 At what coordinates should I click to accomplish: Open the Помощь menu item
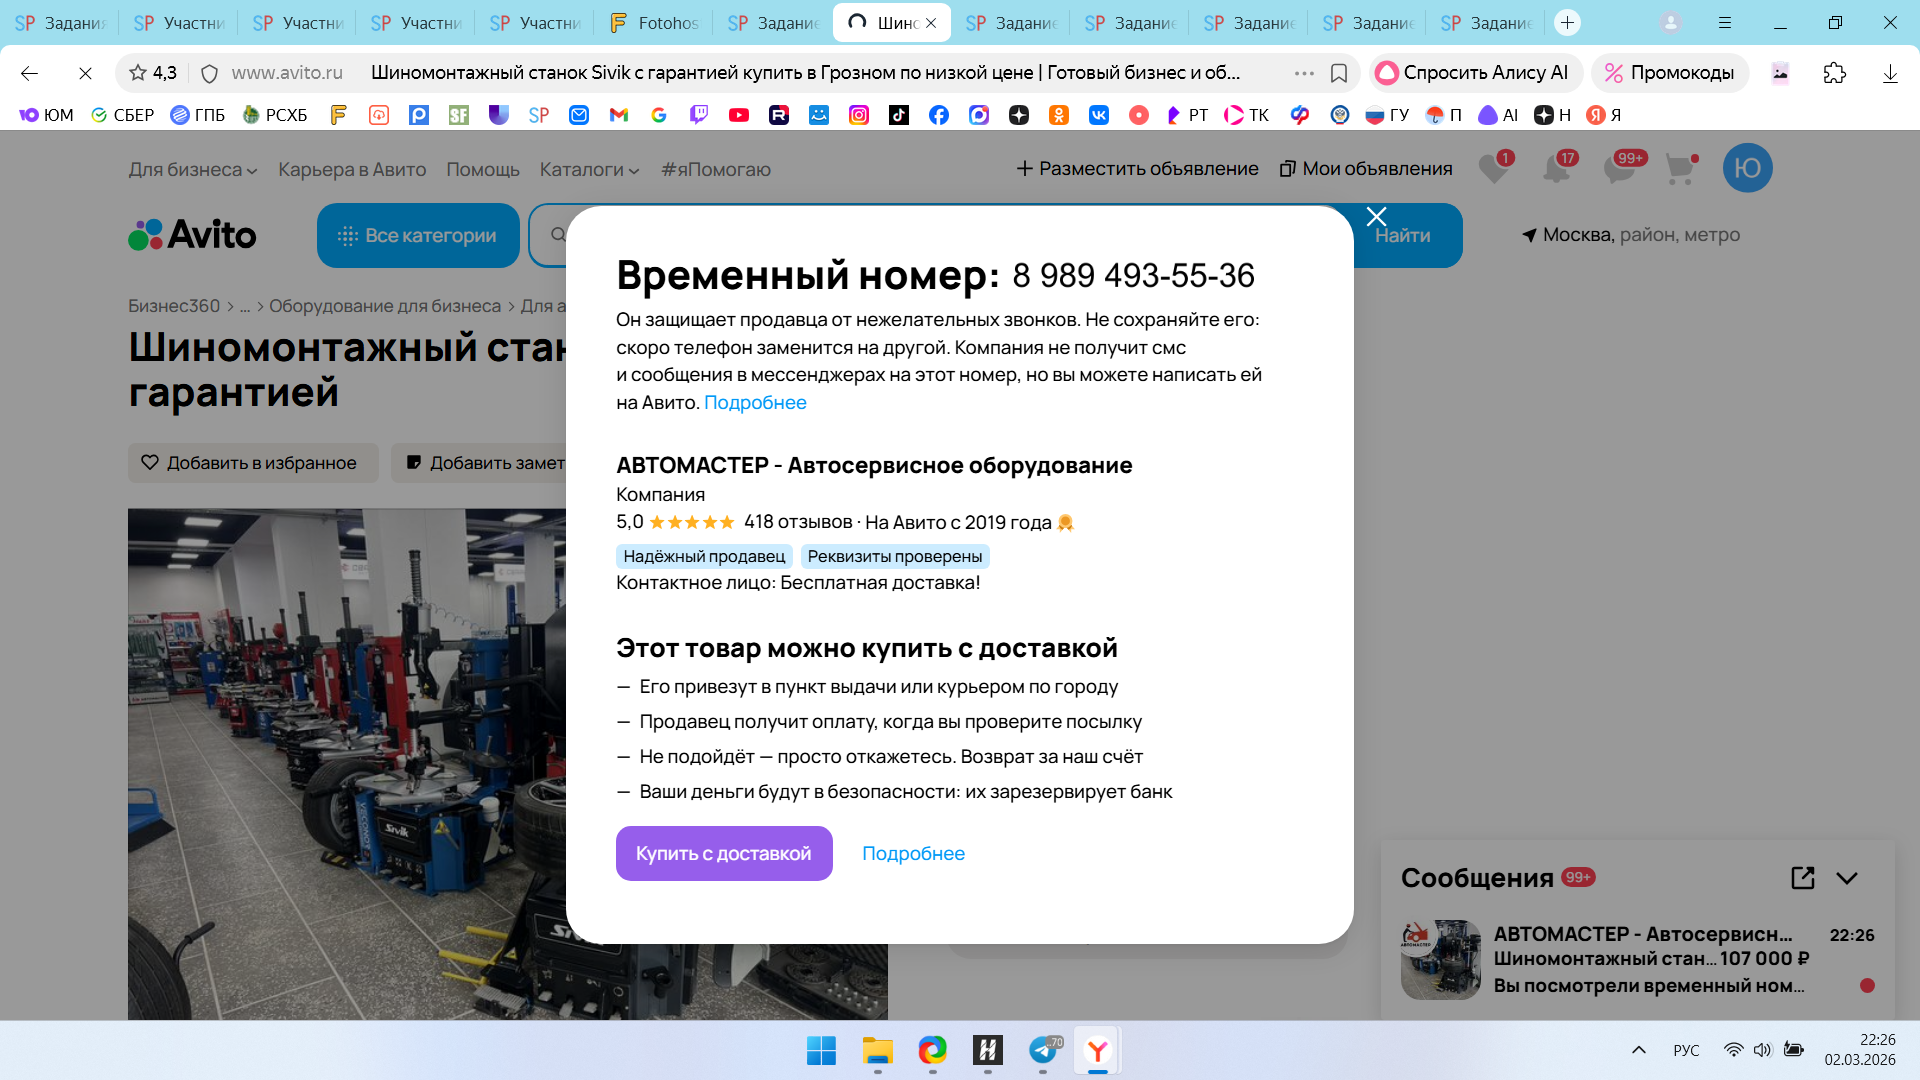coord(483,170)
